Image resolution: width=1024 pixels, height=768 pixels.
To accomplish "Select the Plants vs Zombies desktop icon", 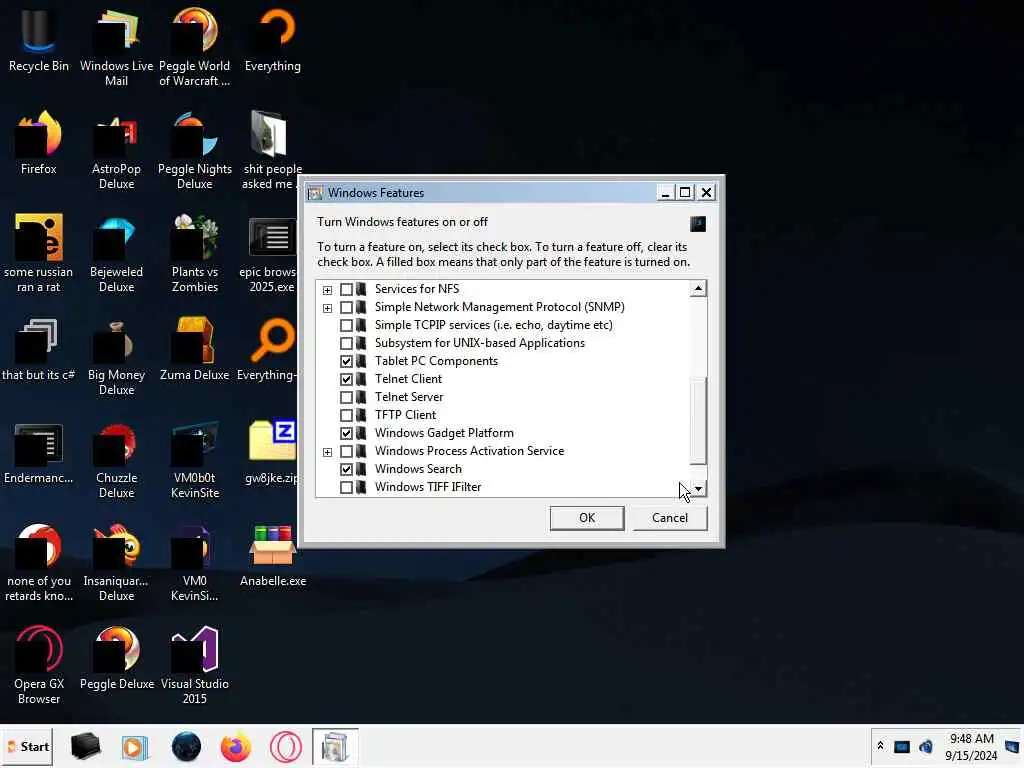I will [194, 253].
